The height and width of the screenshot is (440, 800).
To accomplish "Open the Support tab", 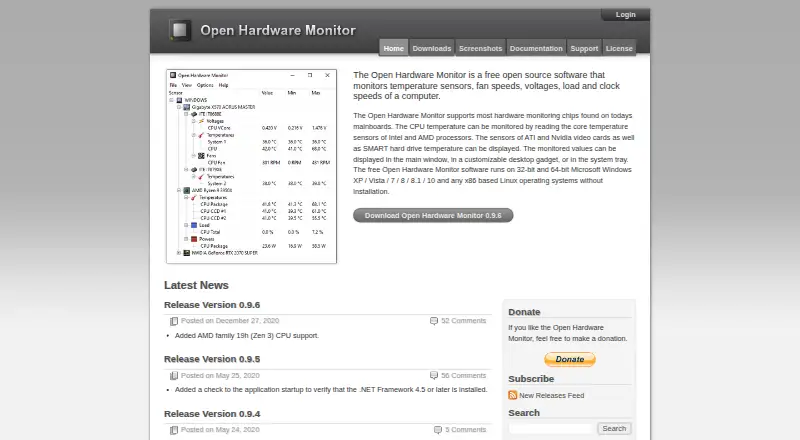I will click(x=584, y=48).
